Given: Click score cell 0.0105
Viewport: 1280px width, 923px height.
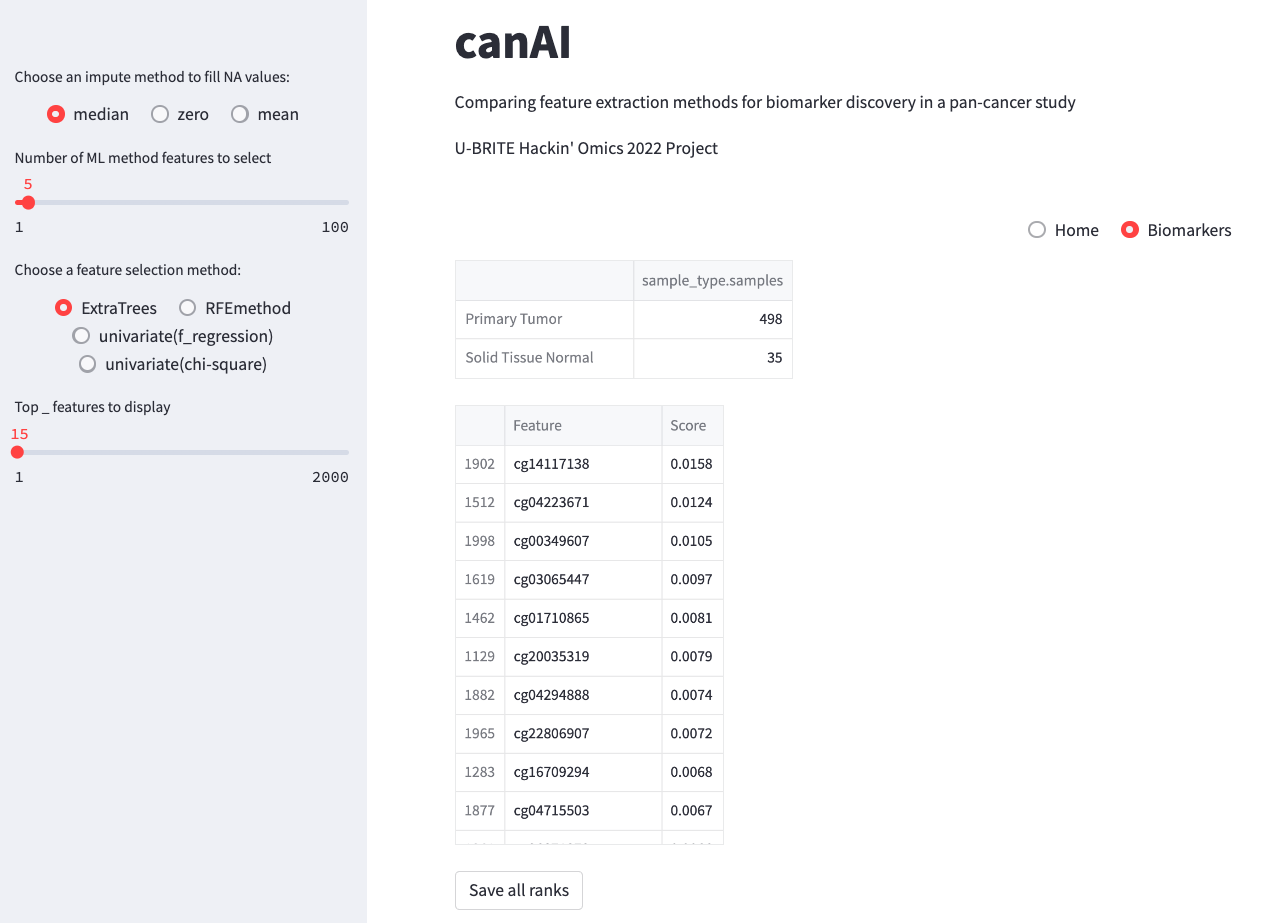Looking at the screenshot, I should click(x=692, y=541).
